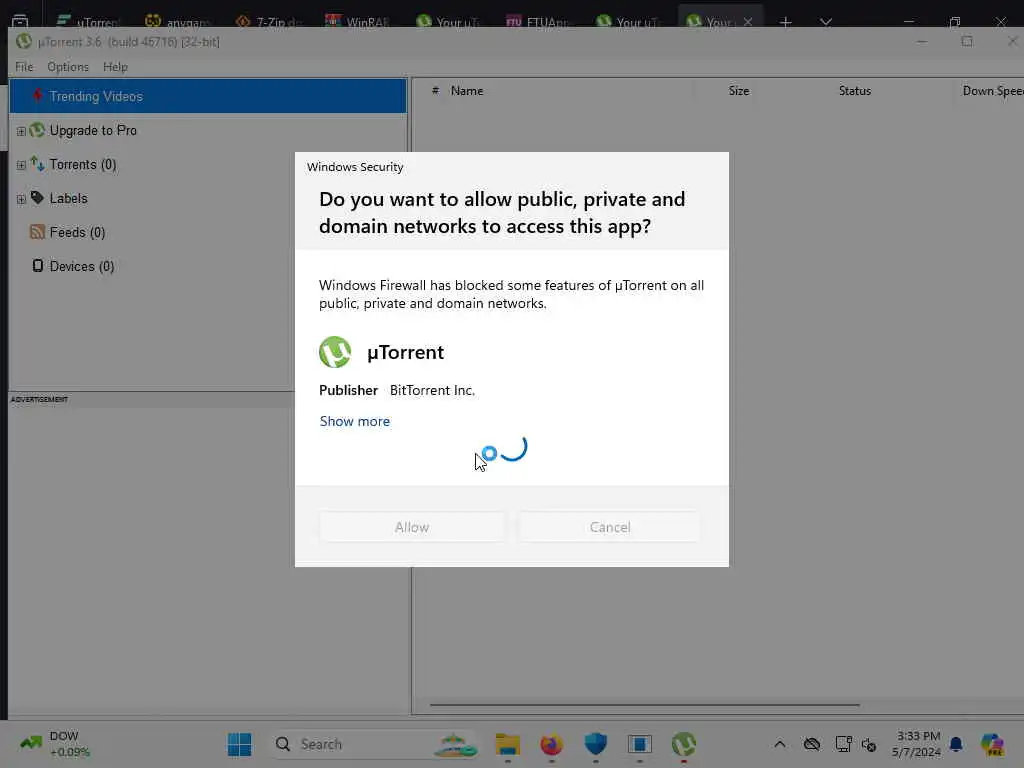
Task: Open notifications bell icon
Action: pos(956,744)
